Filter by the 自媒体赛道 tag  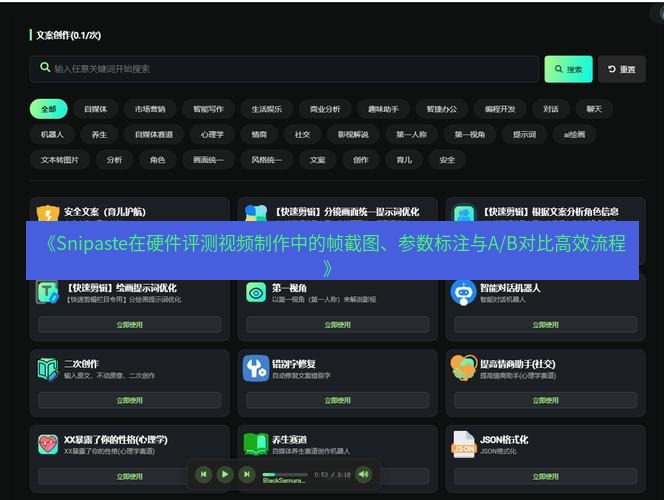pyautogui.click(x=154, y=134)
